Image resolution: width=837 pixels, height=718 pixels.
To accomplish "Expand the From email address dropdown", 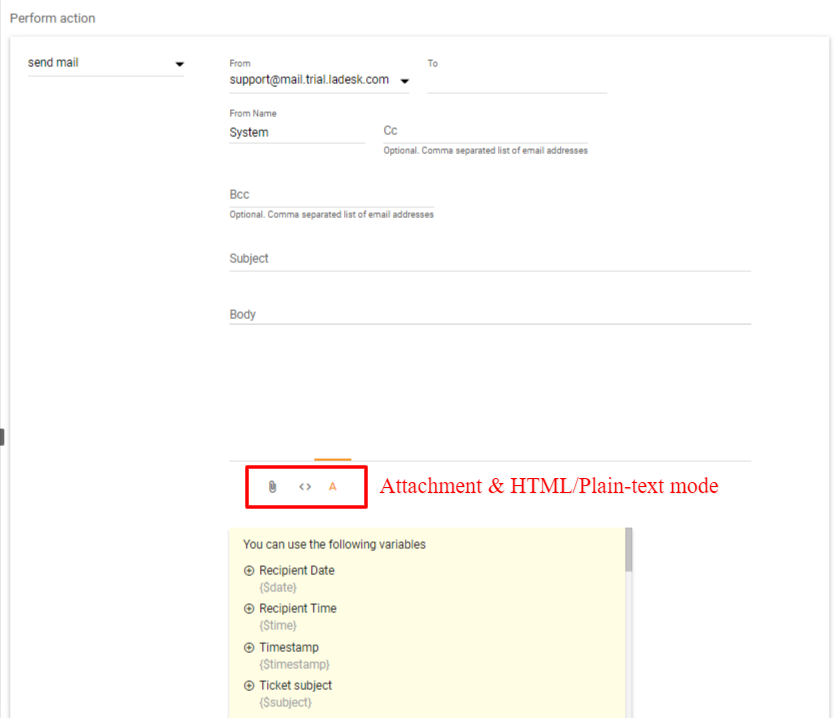I will [404, 81].
